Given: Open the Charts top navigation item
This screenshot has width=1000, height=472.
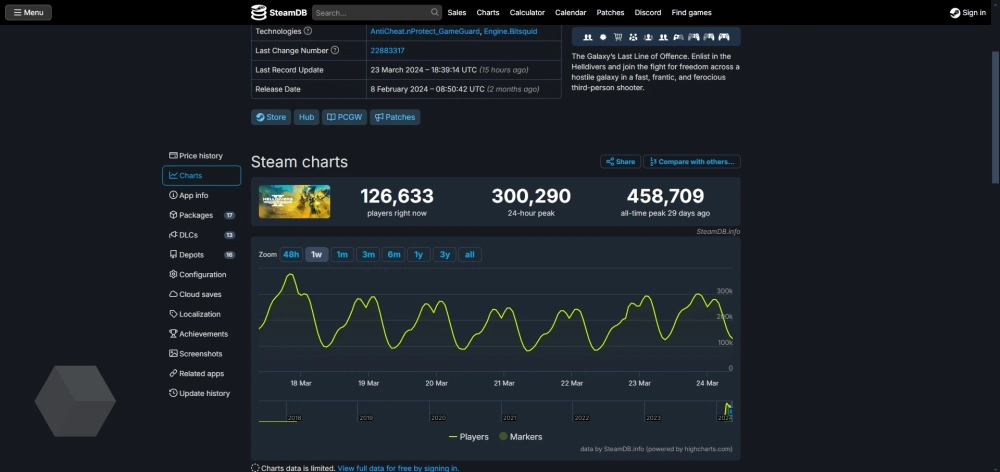Looking at the screenshot, I should coord(488,13).
